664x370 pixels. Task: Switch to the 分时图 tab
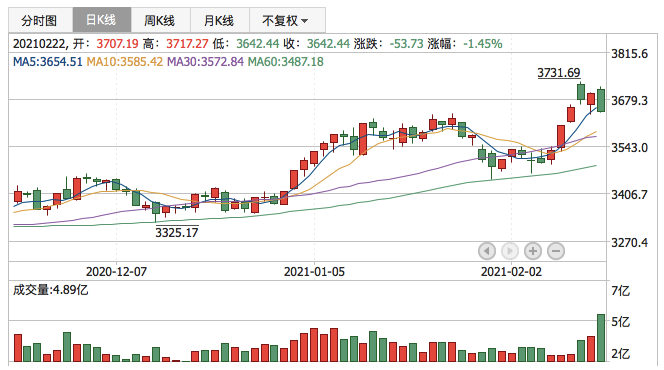pos(41,20)
